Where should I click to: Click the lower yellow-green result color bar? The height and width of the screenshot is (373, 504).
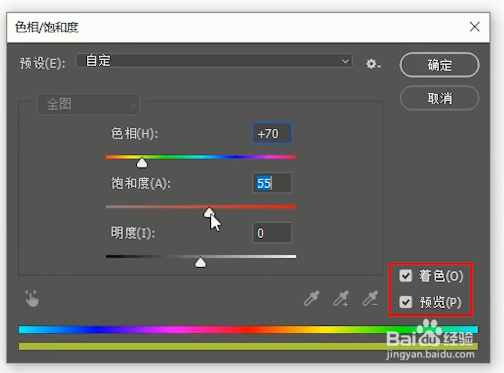[248, 346]
